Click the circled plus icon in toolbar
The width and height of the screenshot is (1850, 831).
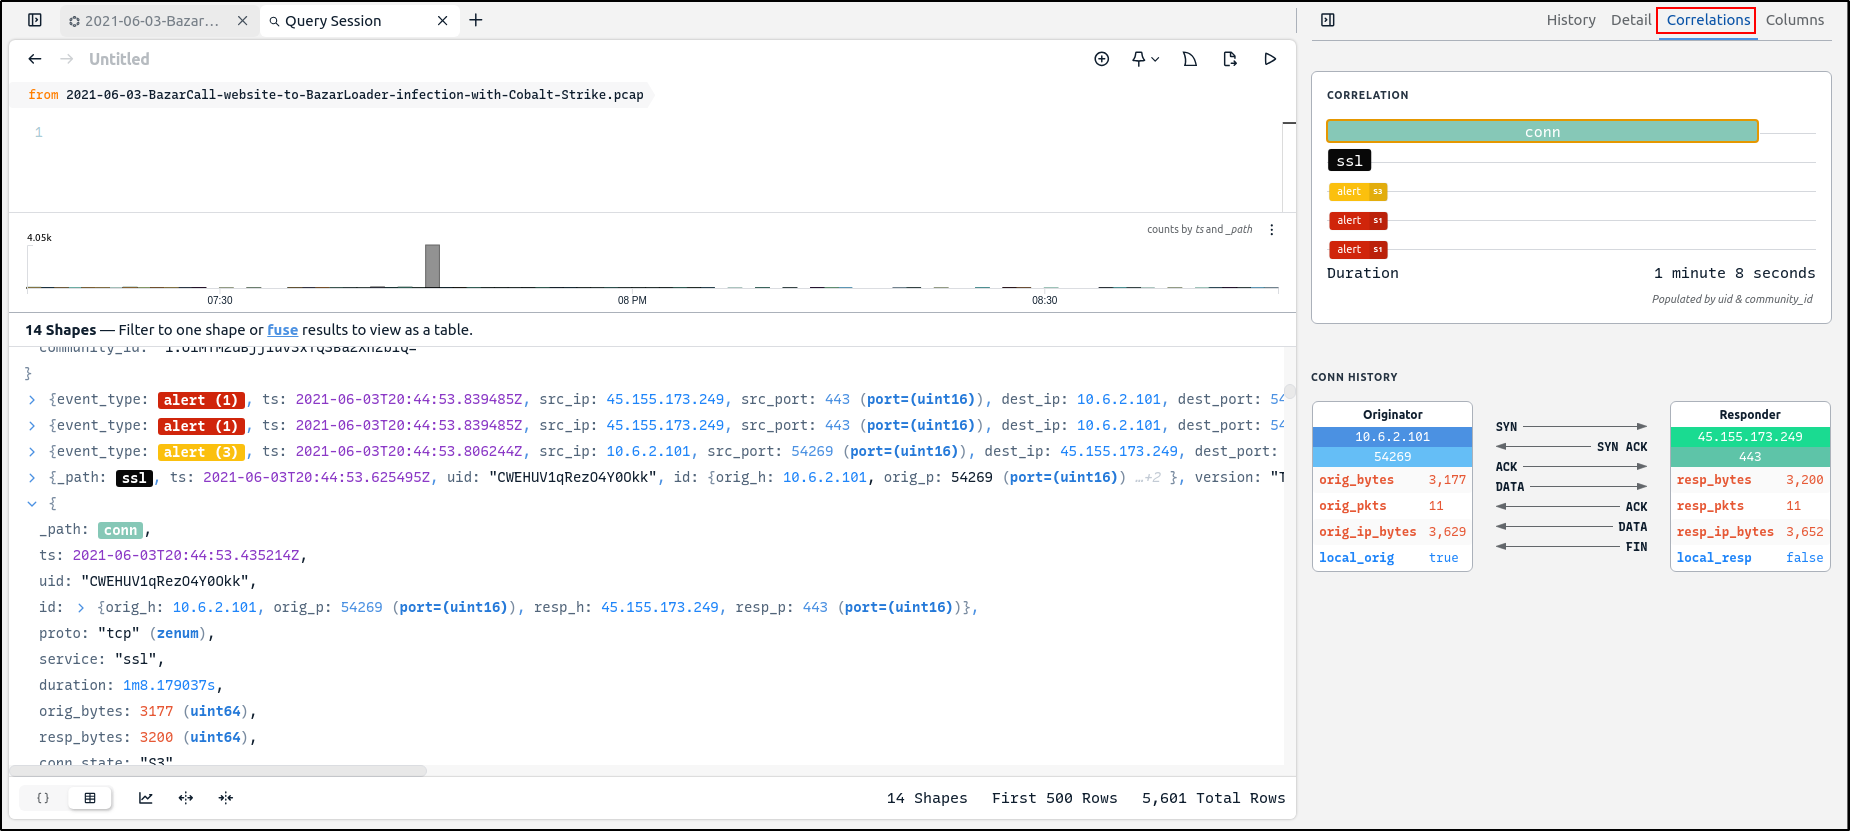pos(1101,59)
